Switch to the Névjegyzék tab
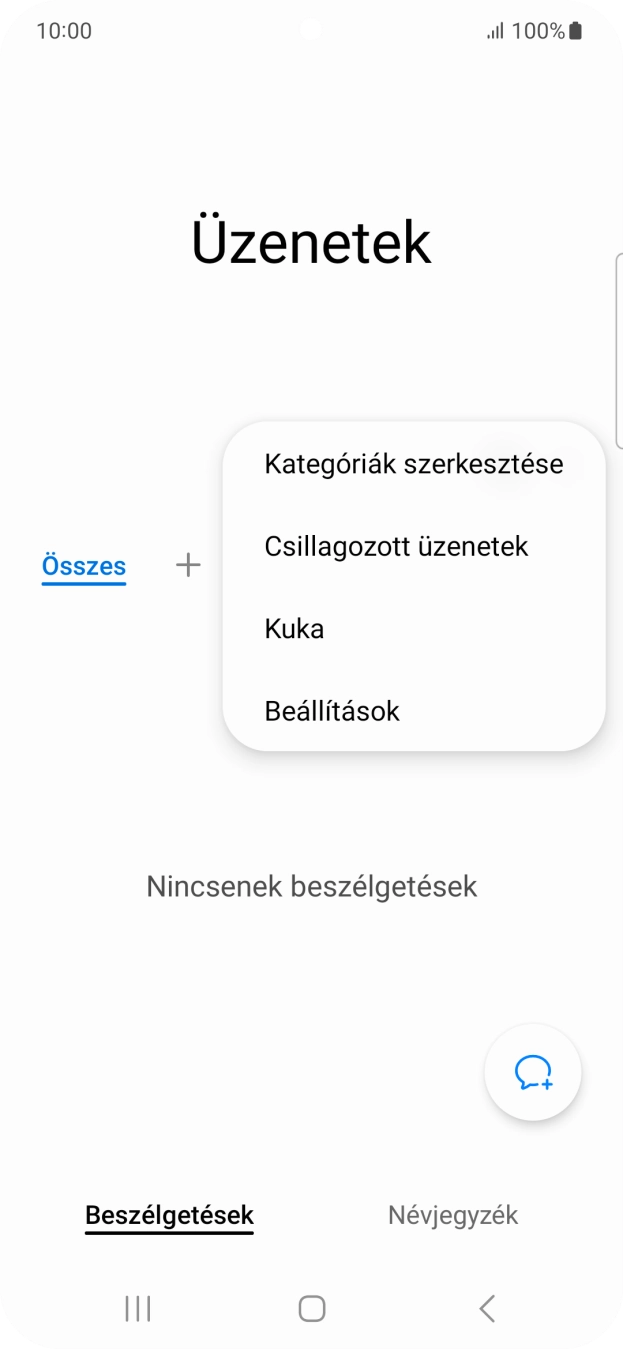 453,1215
